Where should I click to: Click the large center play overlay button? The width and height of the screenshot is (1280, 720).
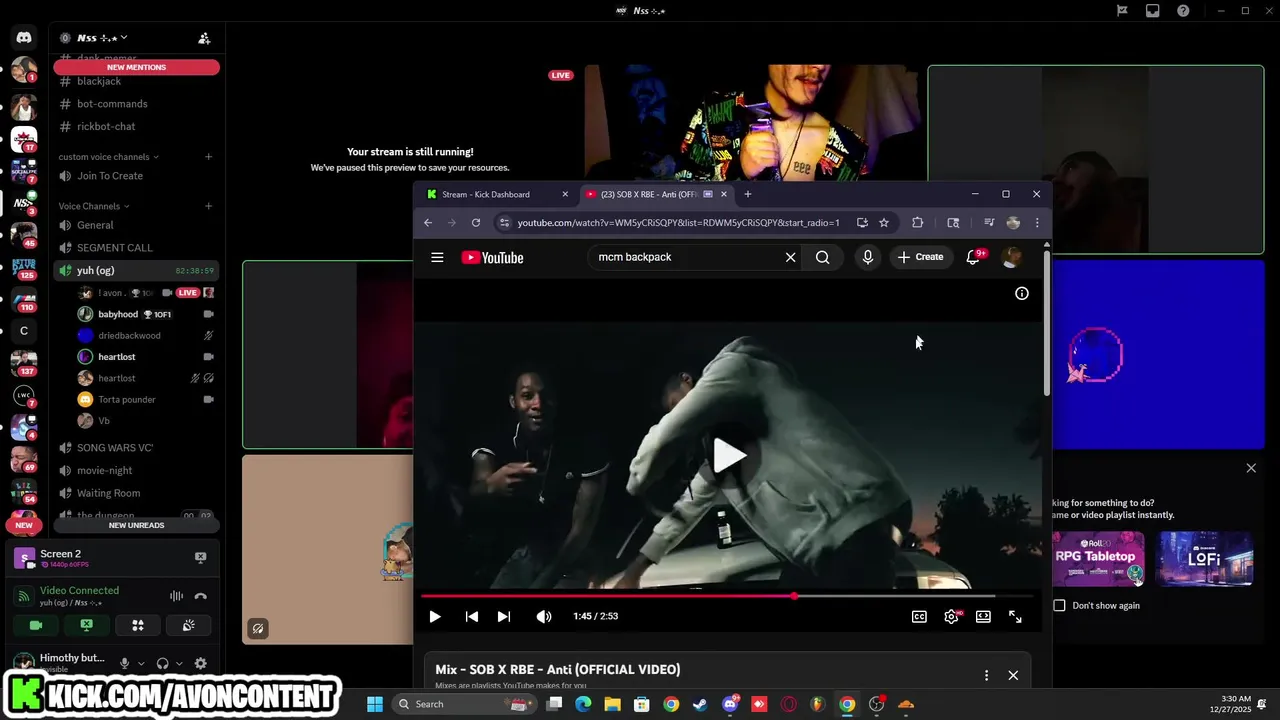coord(729,456)
